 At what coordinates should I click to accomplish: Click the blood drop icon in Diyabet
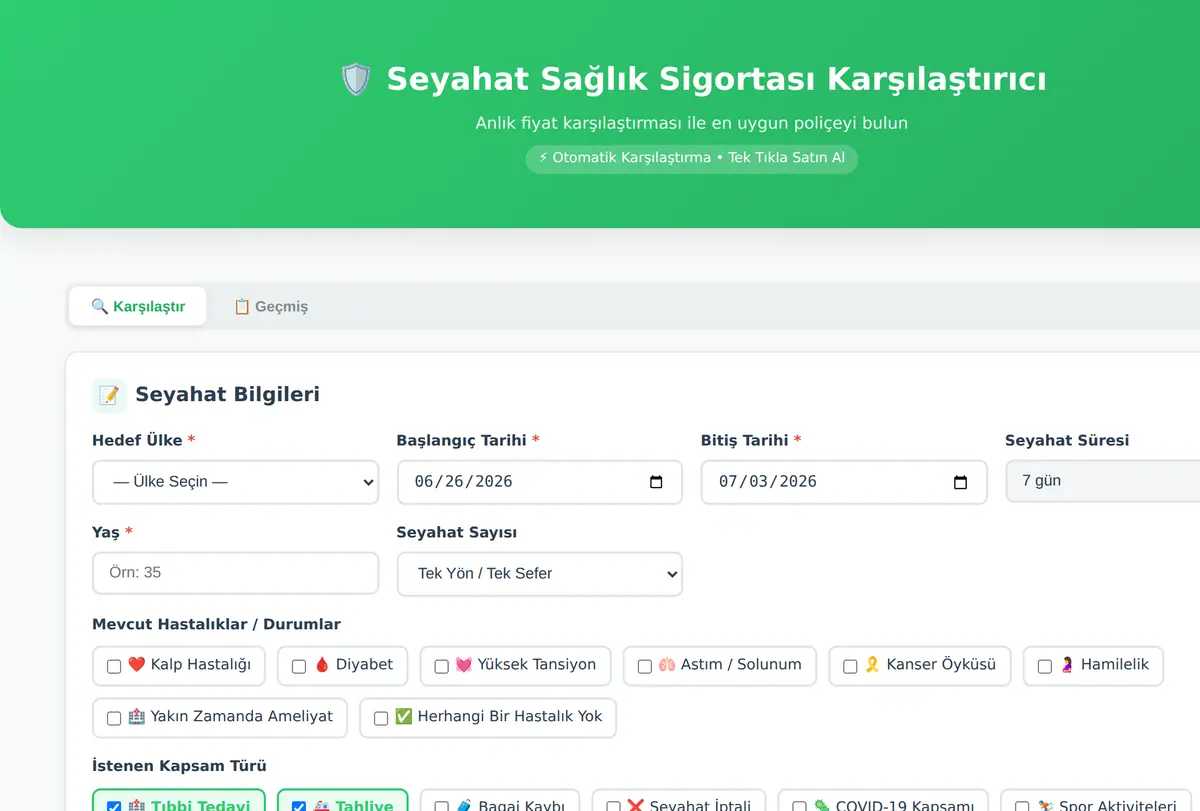(x=322, y=665)
